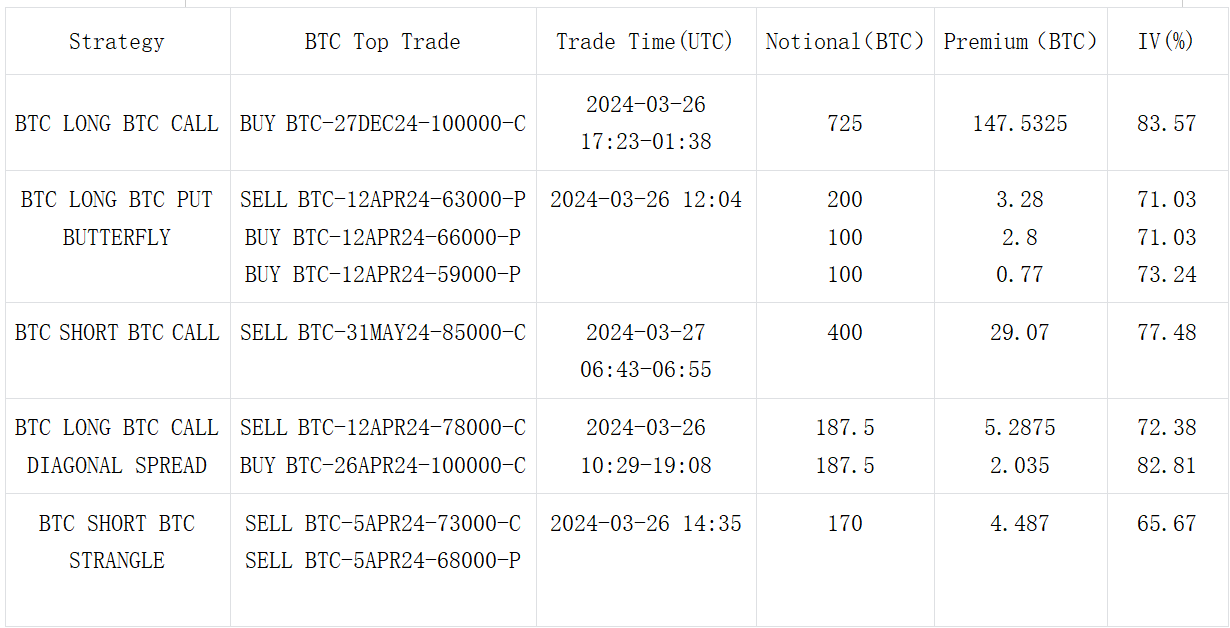Viewport: 1230px width, 628px height.
Task: Click the 725 notional value
Action: (845, 124)
